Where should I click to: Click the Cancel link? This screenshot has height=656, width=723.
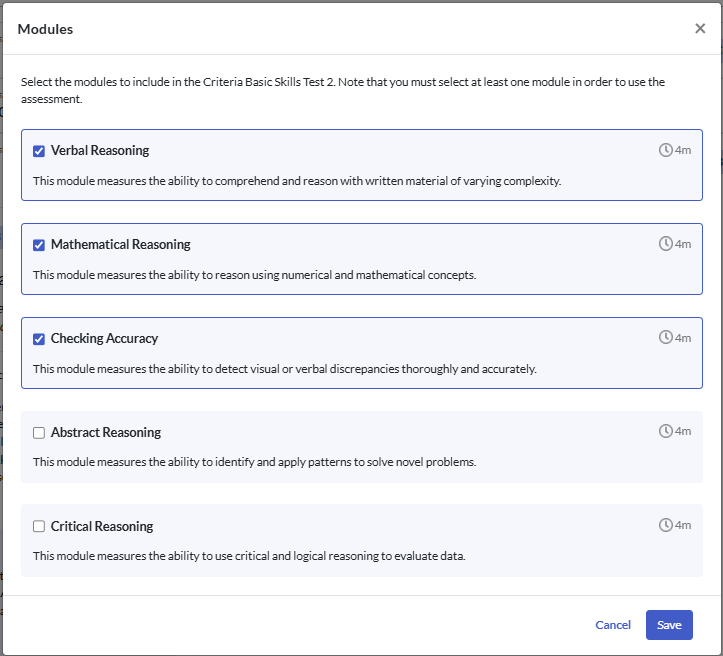(613, 625)
